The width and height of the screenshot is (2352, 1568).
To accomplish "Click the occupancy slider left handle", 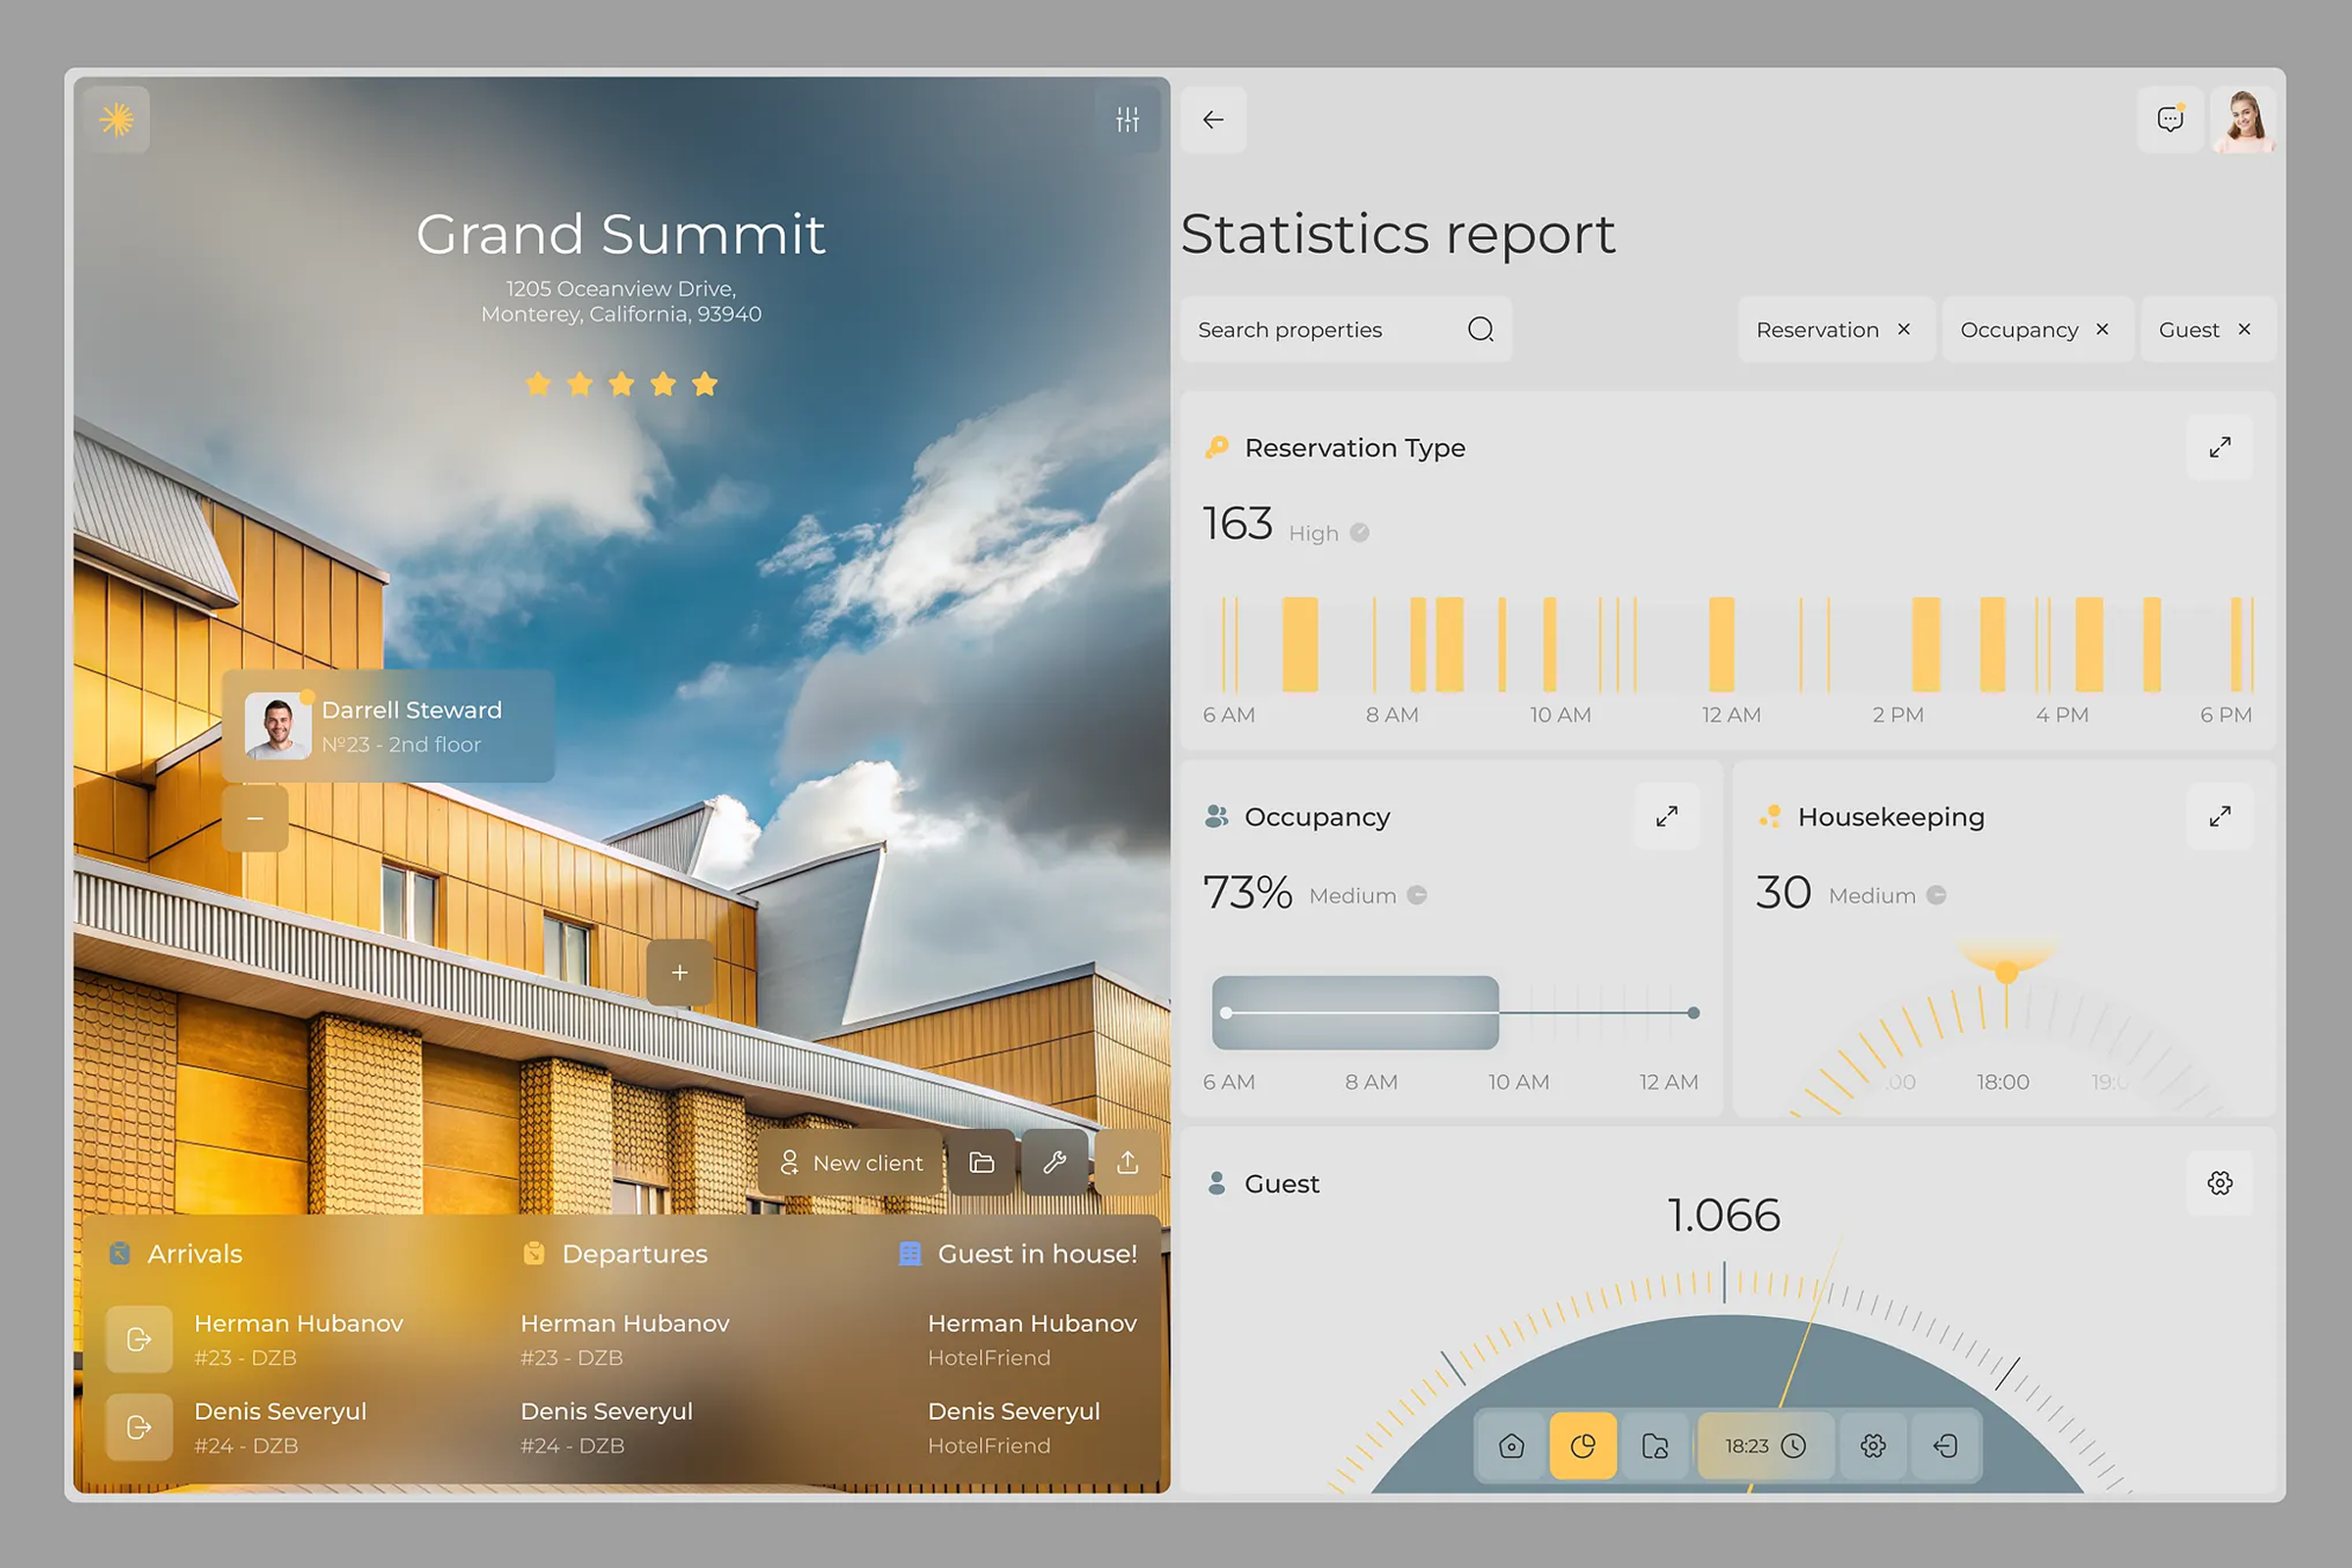I will 1226,1013.
